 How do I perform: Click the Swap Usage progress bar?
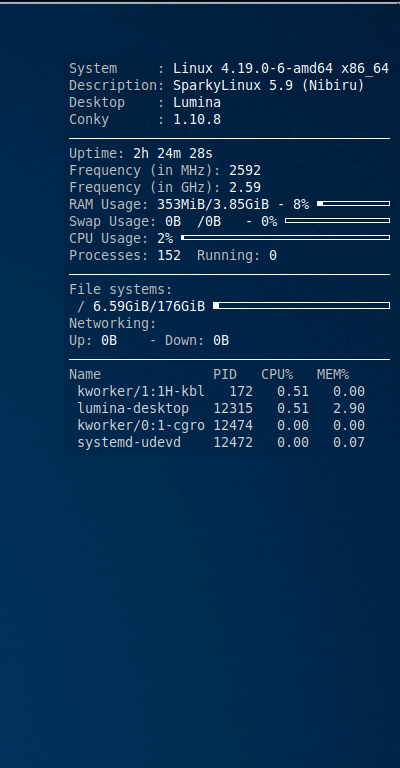pyautogui.click(x=337, y=220)
